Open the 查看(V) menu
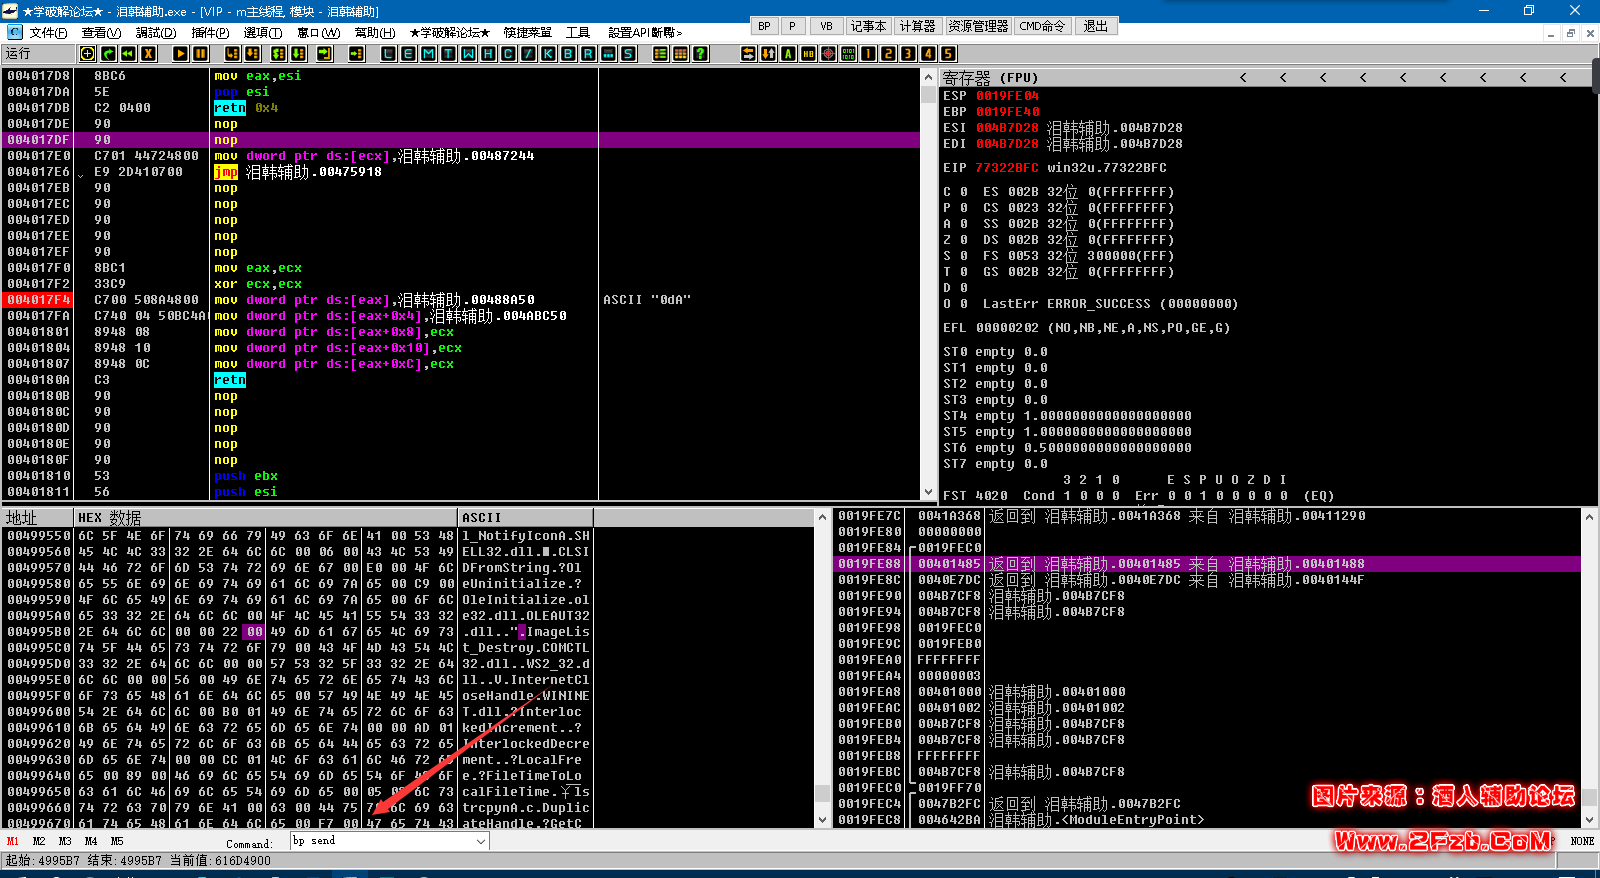 point(101,33)
